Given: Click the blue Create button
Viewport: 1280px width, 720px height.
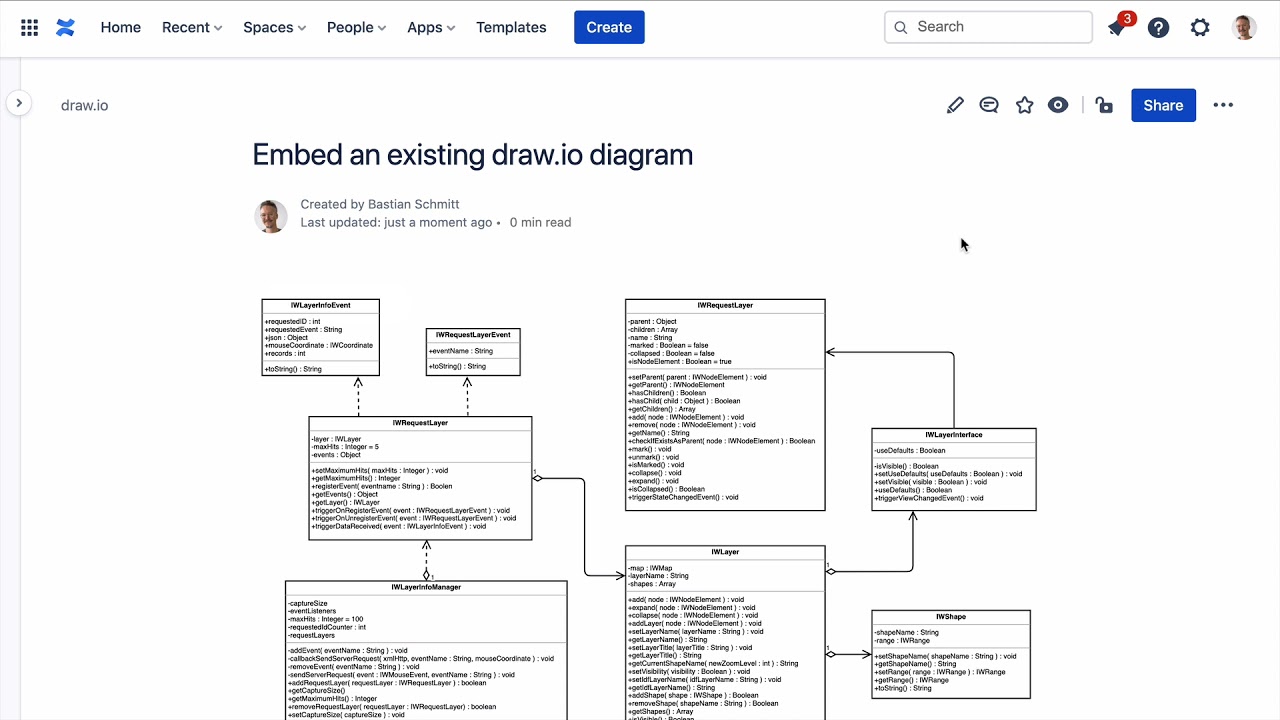Looking at the screenshot, I should tap(609, 28).
